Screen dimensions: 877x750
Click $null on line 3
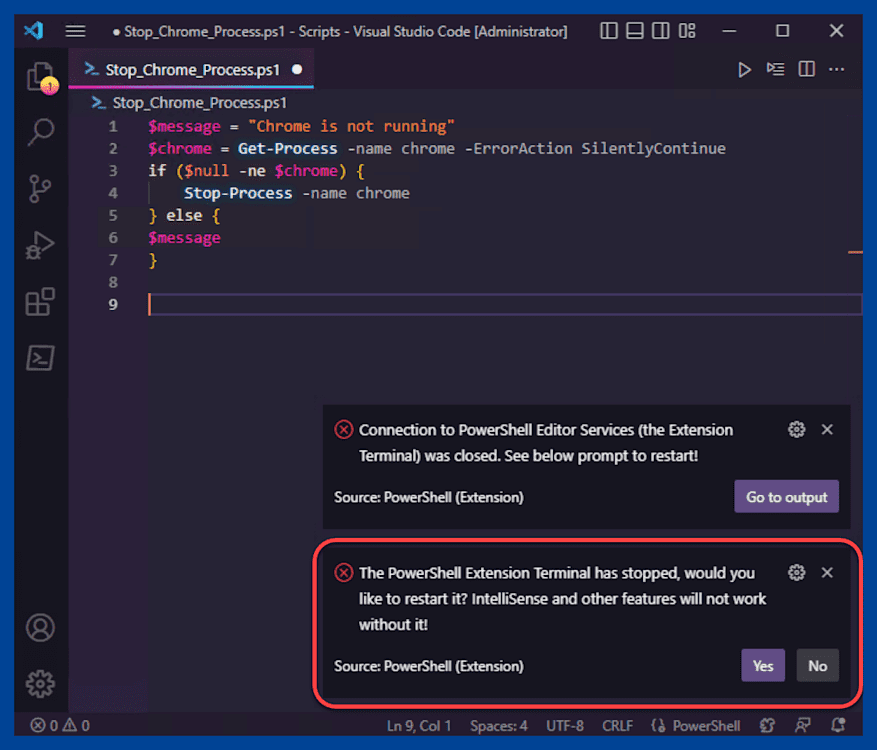(x=206, y=171)
